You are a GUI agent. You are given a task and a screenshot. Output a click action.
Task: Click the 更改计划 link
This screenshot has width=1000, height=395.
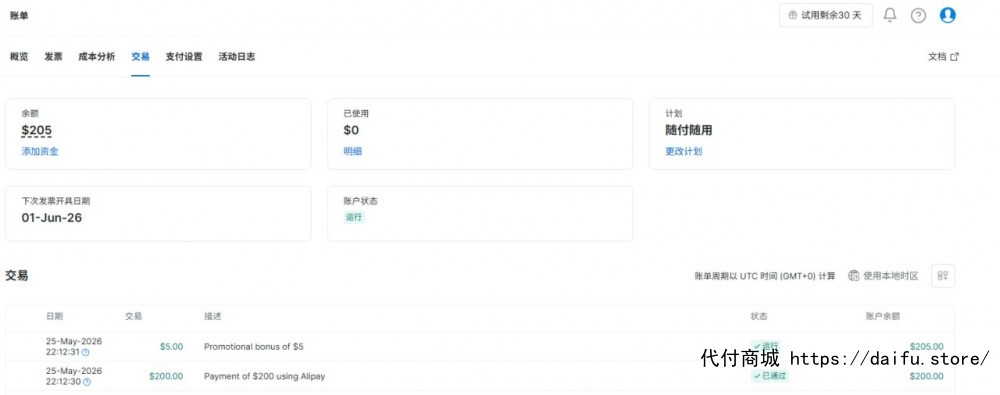pos(684,151)
